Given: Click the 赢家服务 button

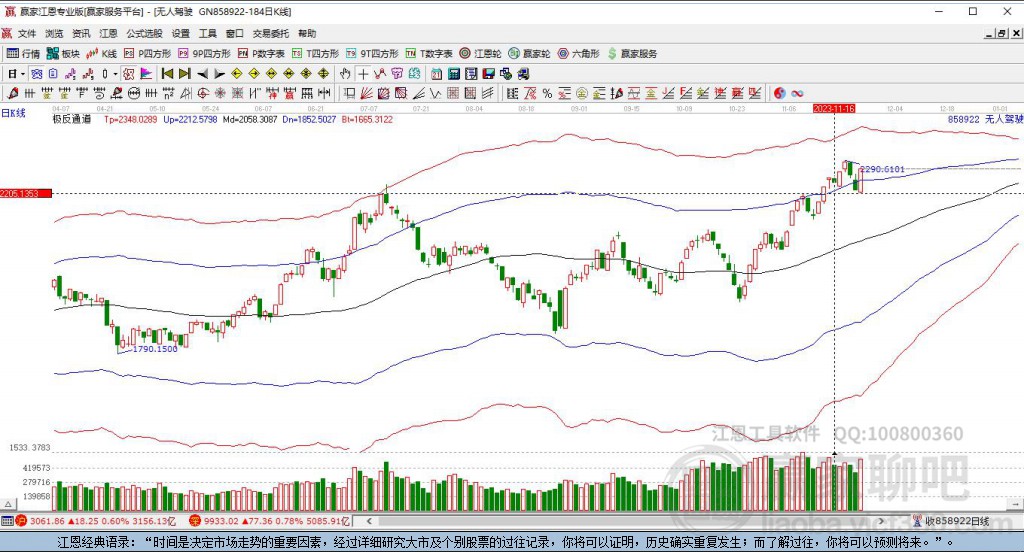Looking at the screenshot, I should [632, 54].
